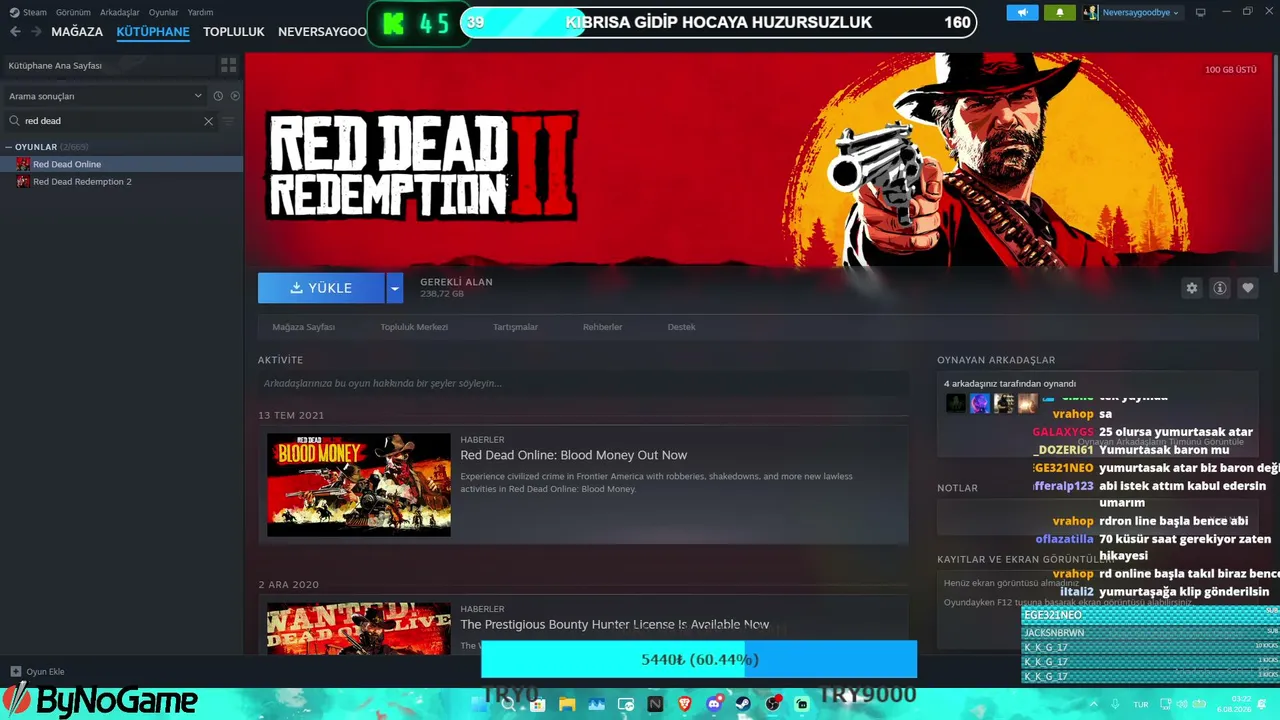
Task: Open the Destek link
Action: (682, 327)
